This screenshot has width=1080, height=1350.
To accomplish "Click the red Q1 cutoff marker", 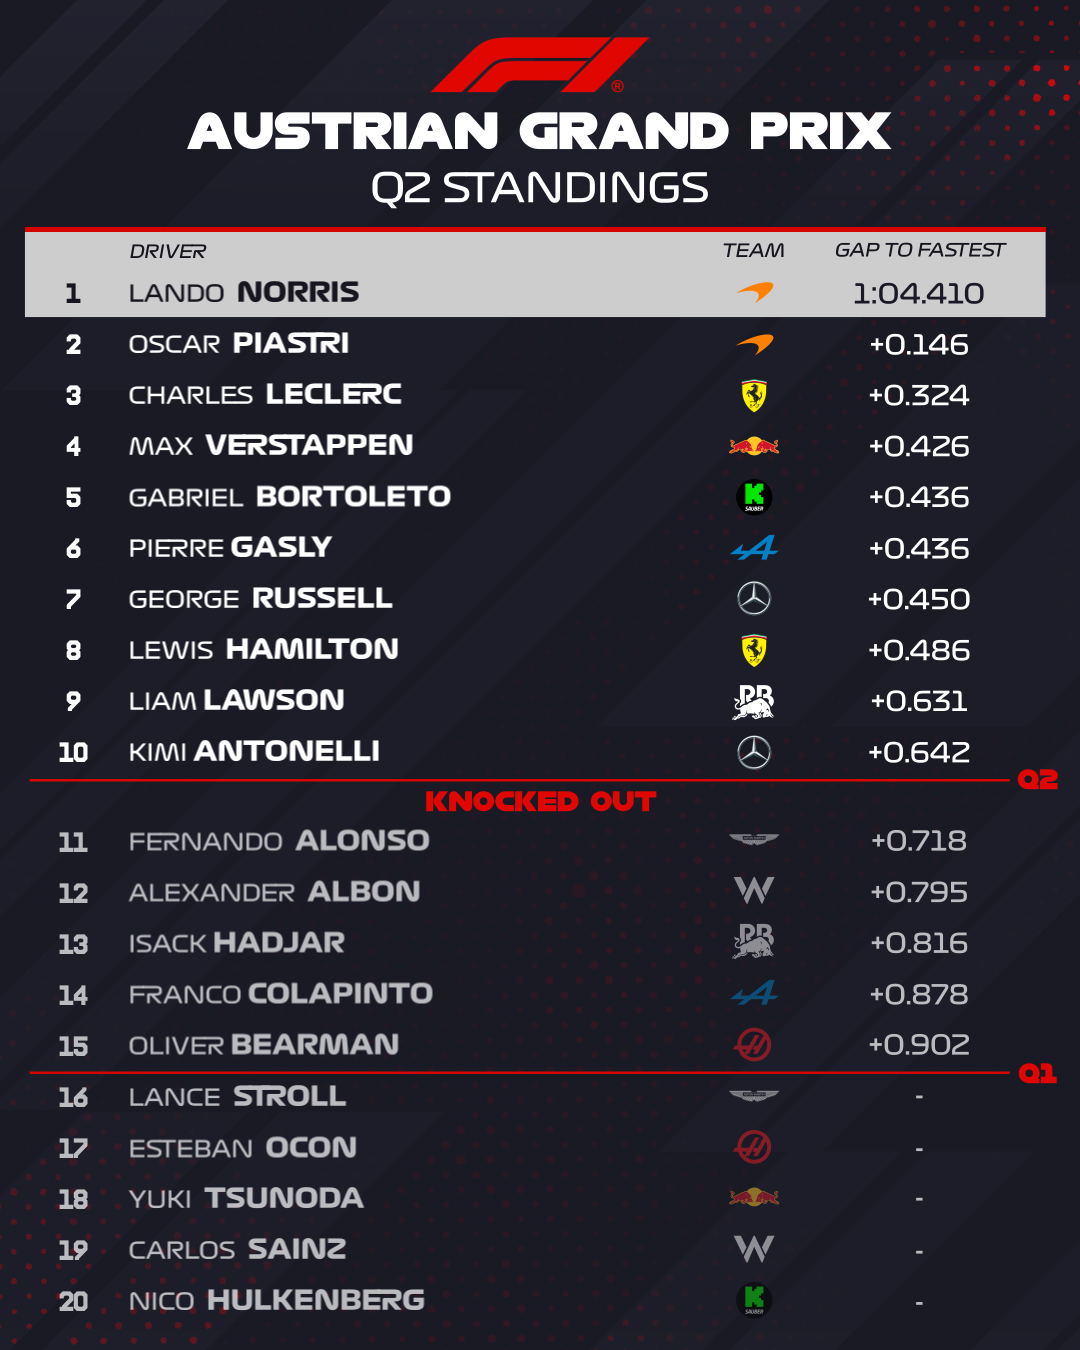I will (x=1037, y=1073).
